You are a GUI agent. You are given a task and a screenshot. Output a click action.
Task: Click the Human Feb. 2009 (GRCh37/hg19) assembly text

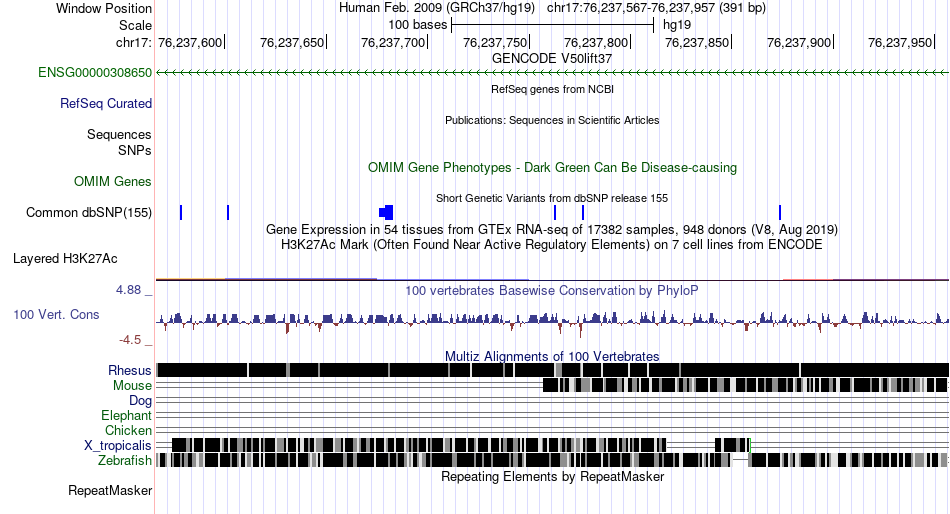437,8
